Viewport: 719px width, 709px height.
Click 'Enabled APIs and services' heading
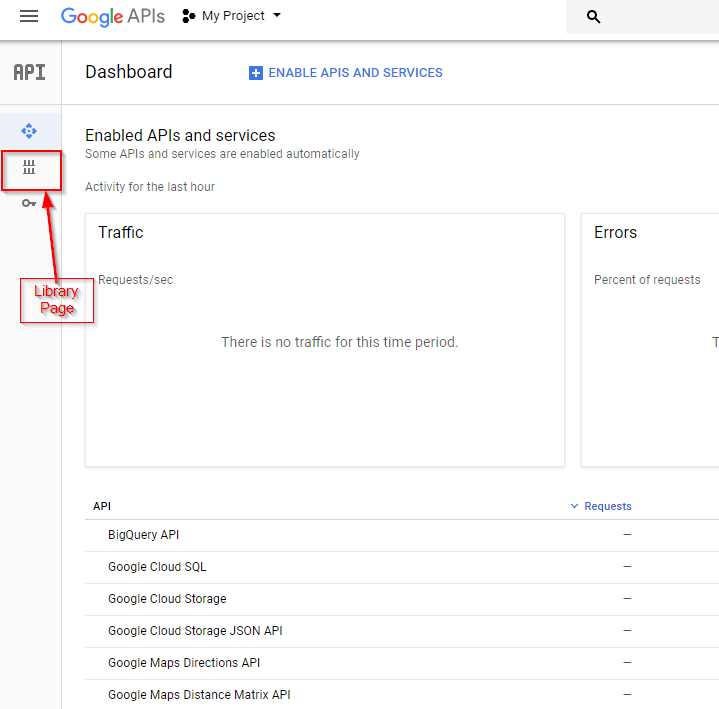(x=180, y=135)
